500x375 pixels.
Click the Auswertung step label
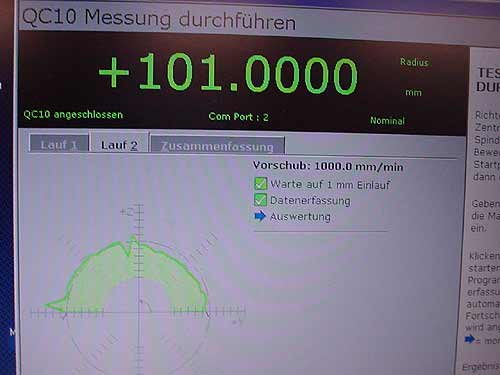coord(300,217)
